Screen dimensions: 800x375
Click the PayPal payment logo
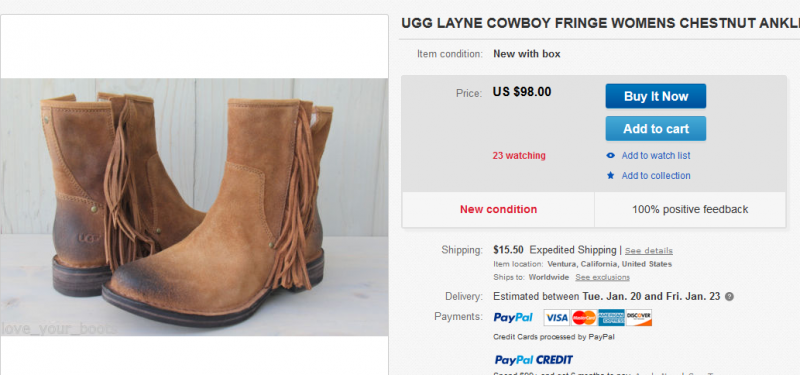513,317
